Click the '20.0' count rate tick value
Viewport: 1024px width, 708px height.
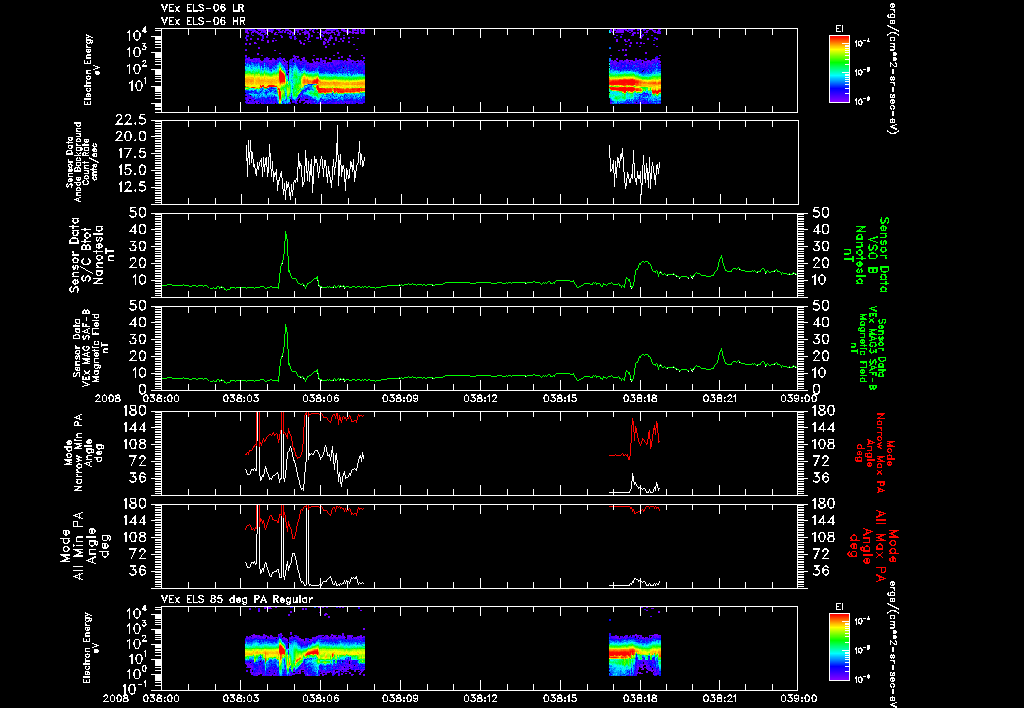(x=131, y=137)
